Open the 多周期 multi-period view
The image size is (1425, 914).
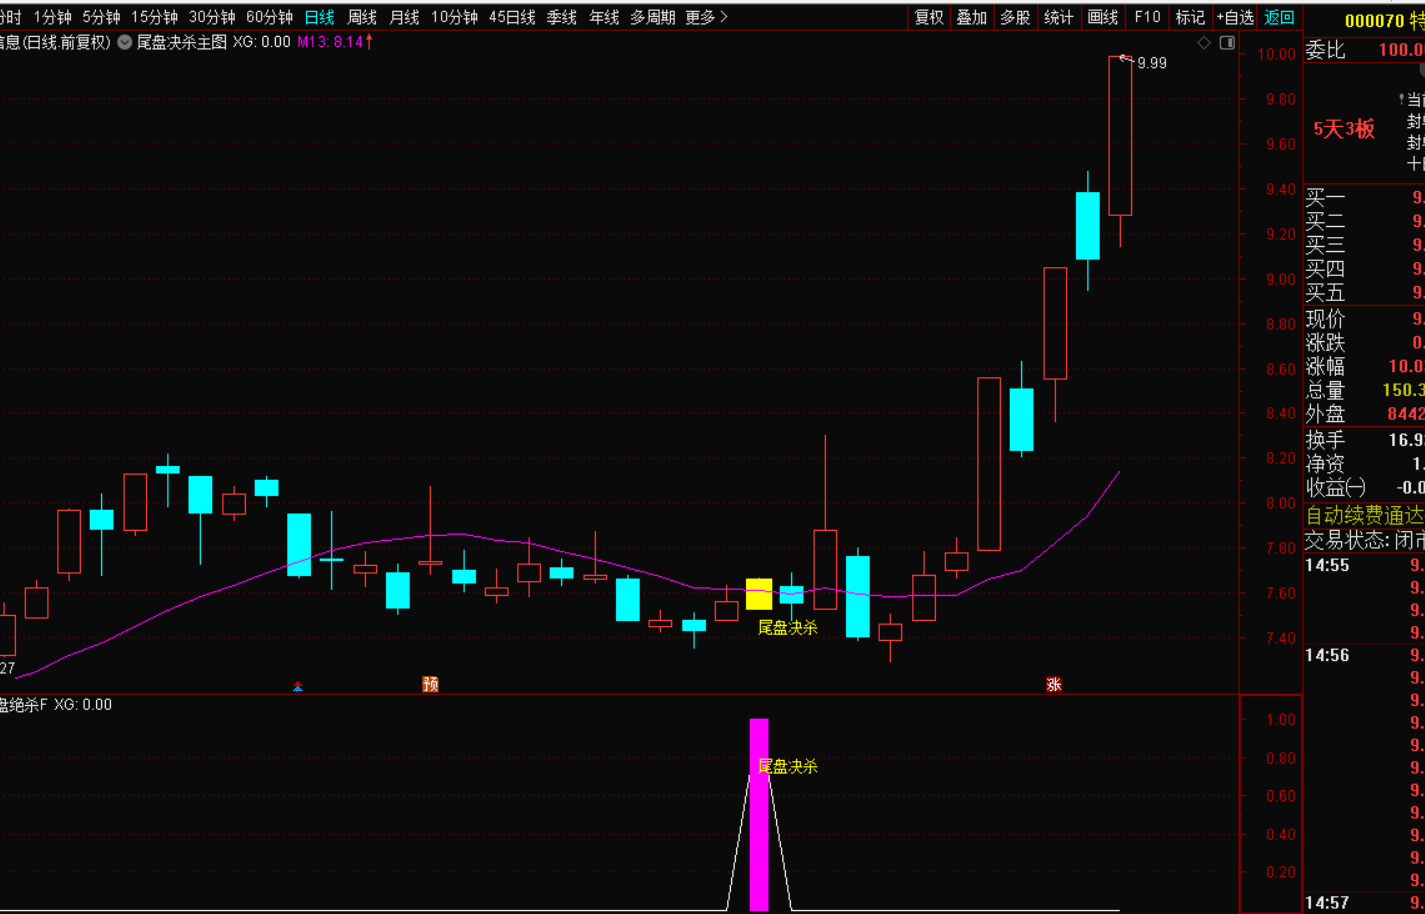[x=652, y=17]
